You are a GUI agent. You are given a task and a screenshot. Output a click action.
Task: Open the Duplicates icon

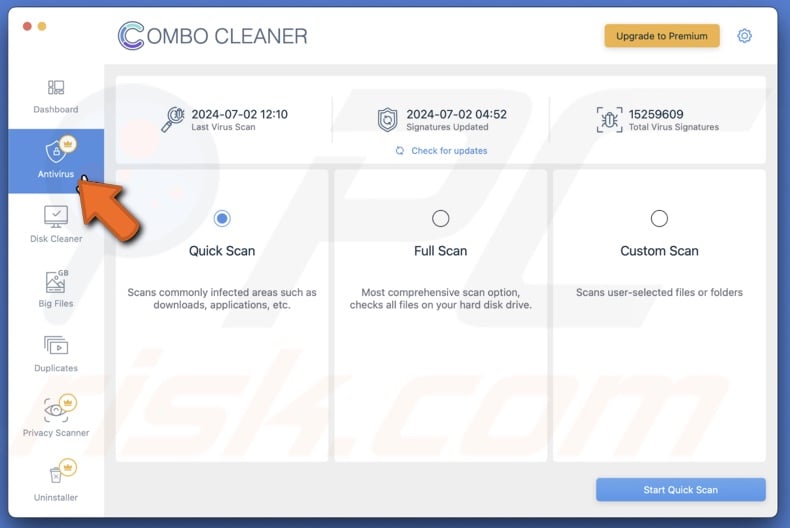click(x=56, y=346)
